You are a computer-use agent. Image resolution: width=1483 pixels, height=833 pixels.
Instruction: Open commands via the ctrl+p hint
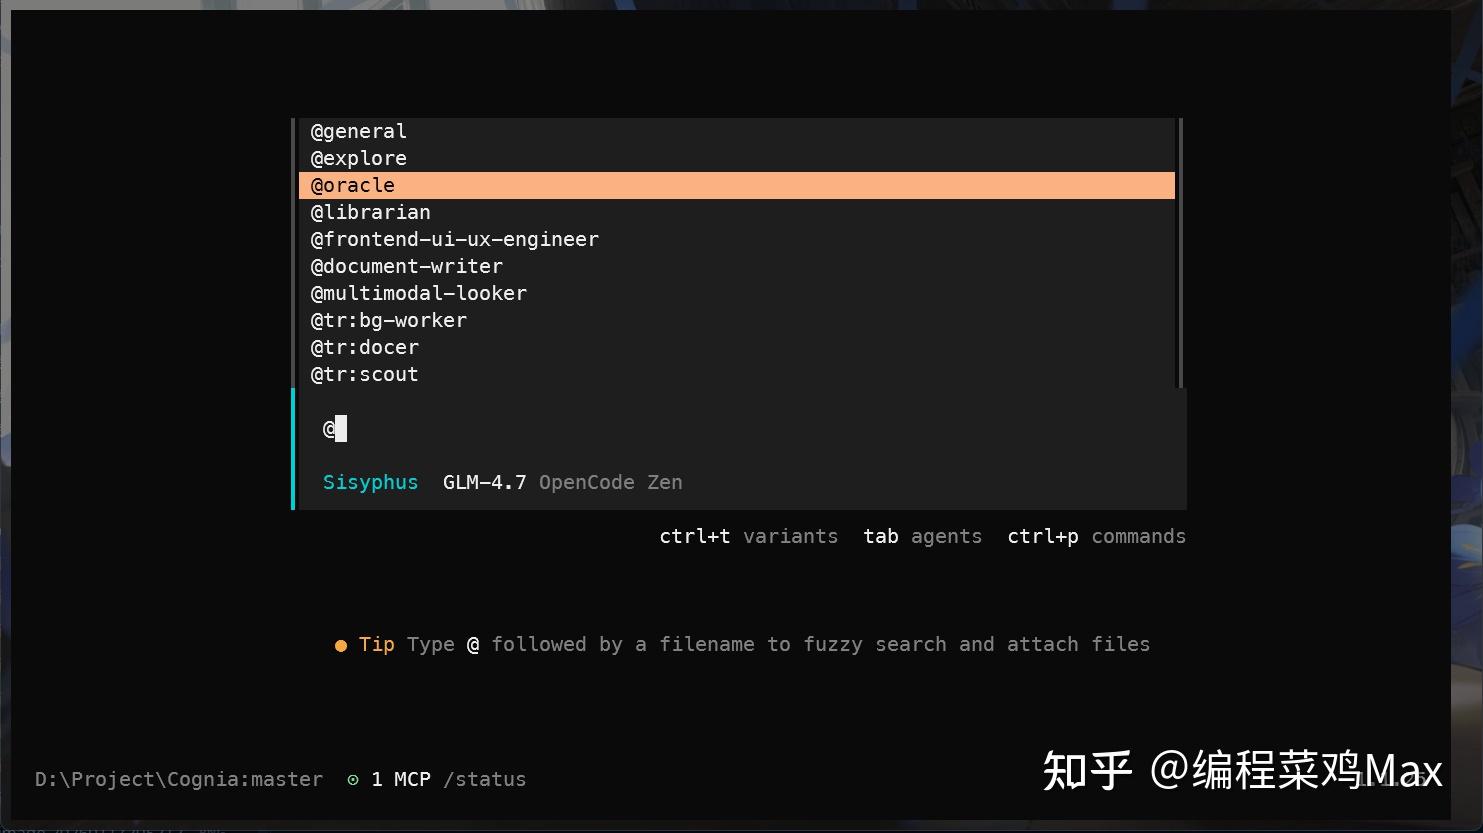click(x=1096, y=536)
